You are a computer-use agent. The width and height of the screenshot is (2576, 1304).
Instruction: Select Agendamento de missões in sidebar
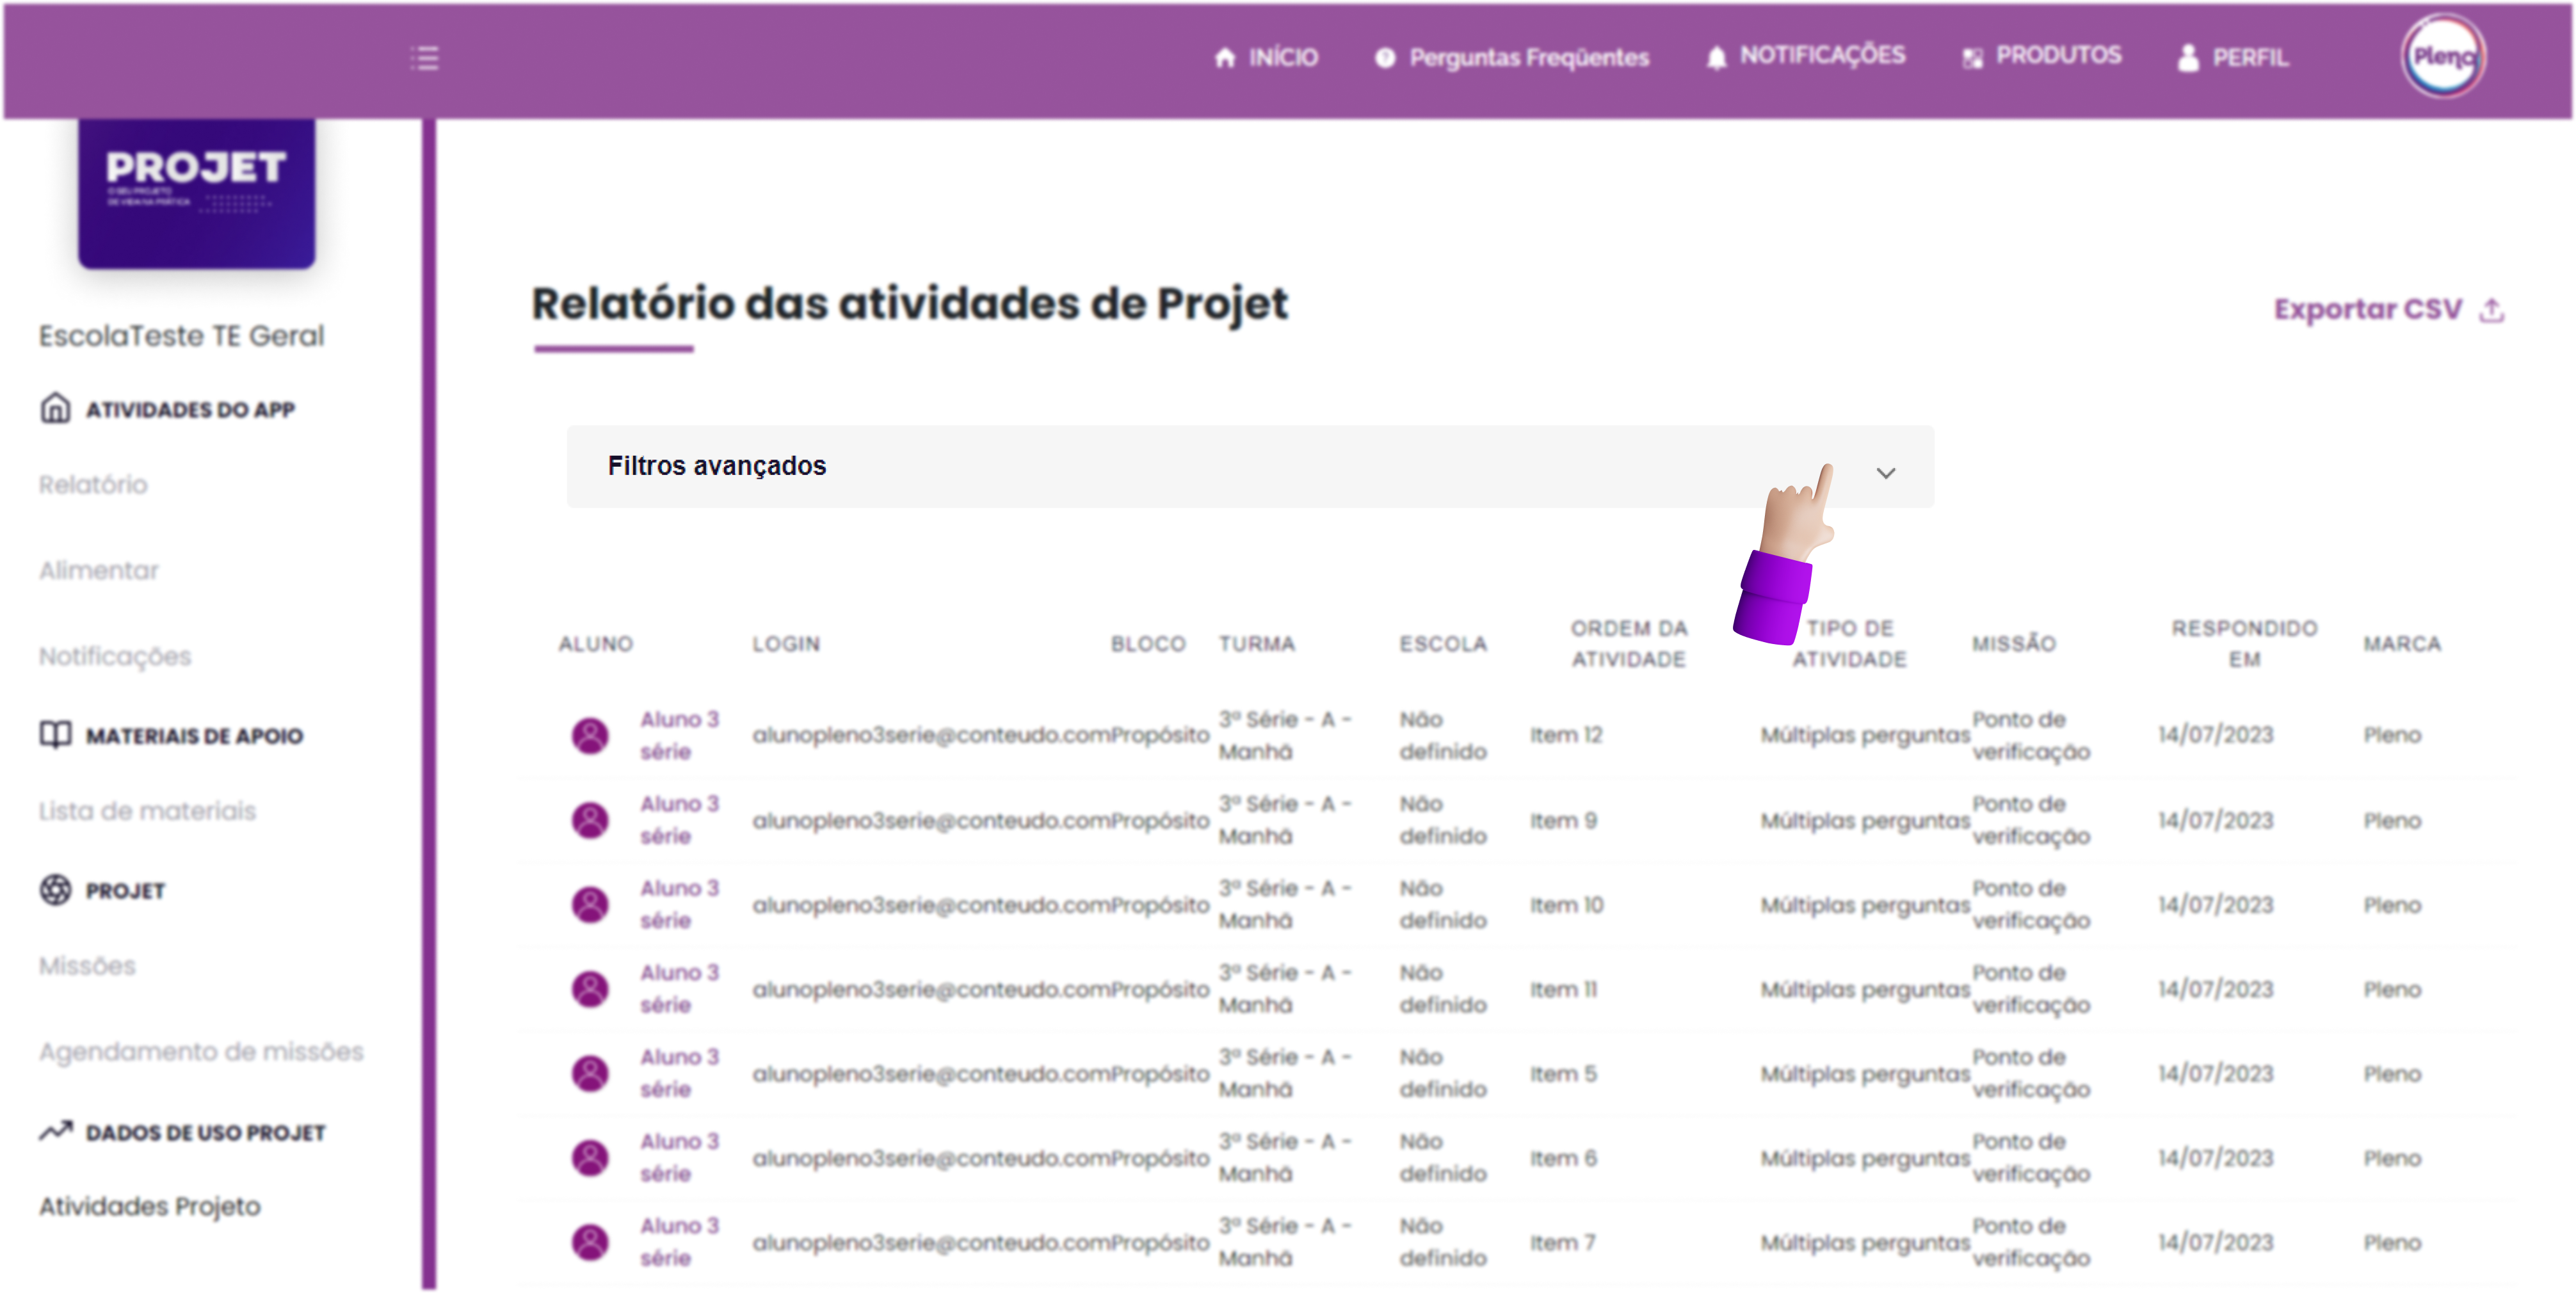(x=201, y=1051)
